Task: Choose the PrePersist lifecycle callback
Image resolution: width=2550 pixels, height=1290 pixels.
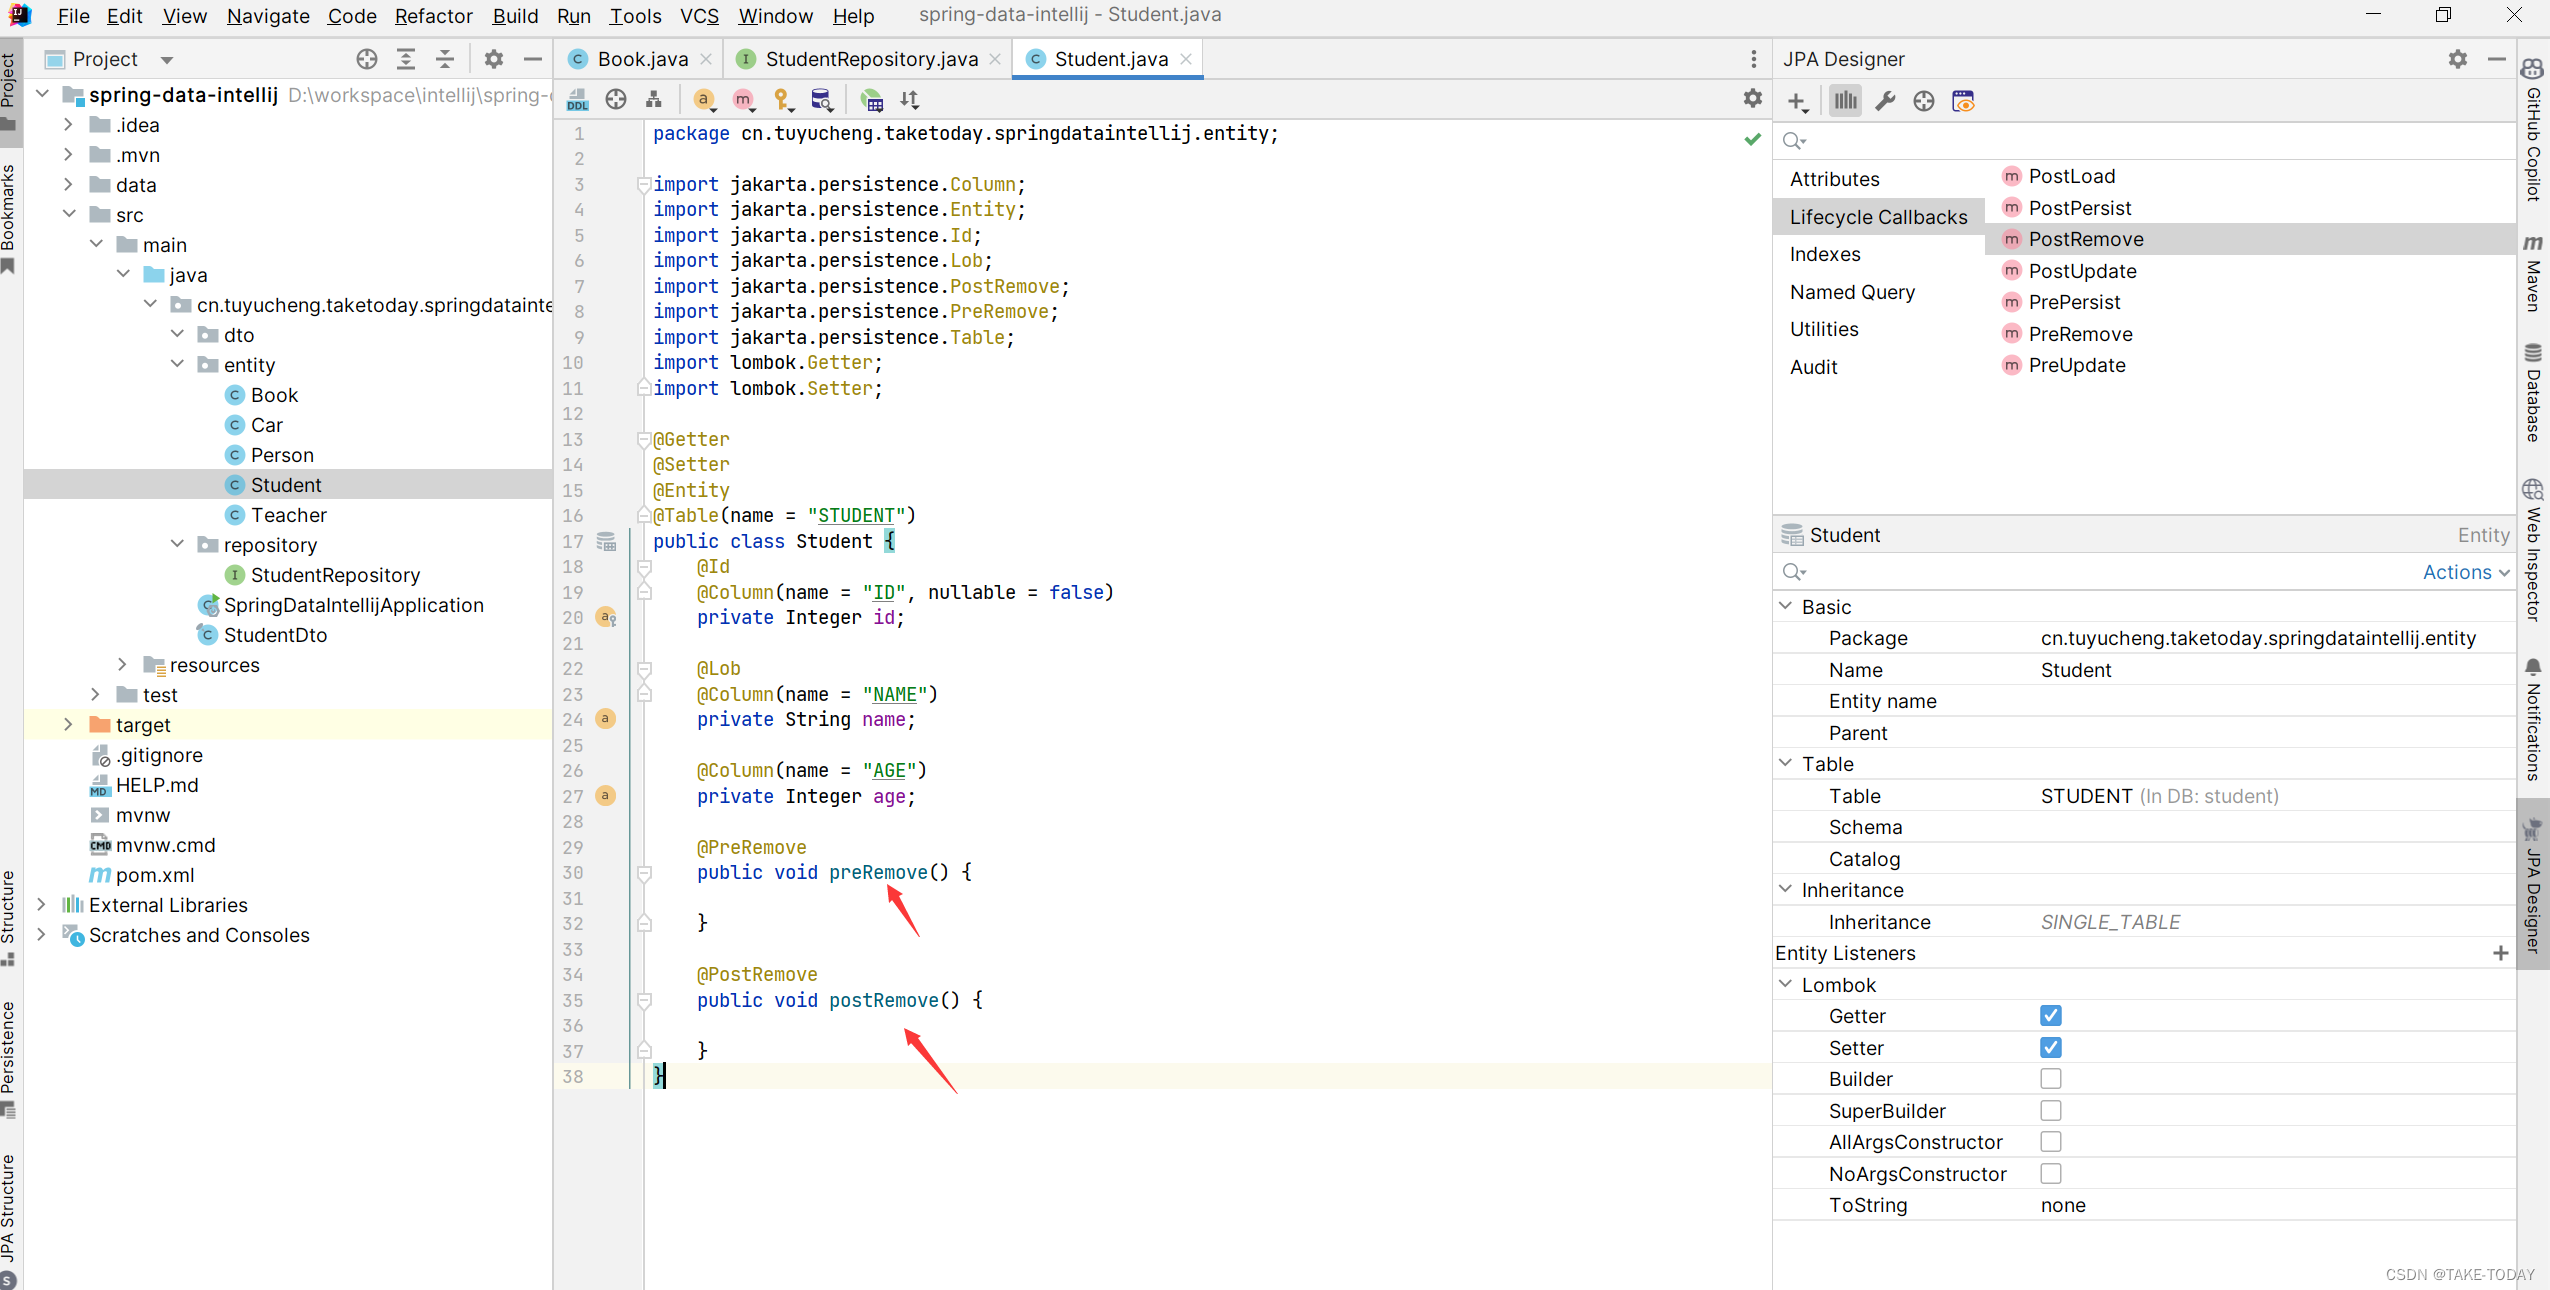Action: pyautogui.click(x=2074, y=302)
